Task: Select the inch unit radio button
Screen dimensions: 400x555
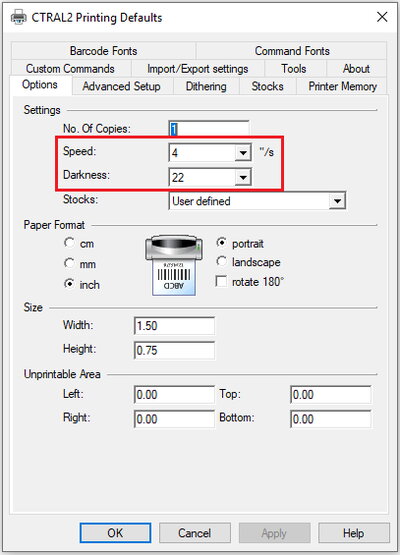Action: point(69,284)
